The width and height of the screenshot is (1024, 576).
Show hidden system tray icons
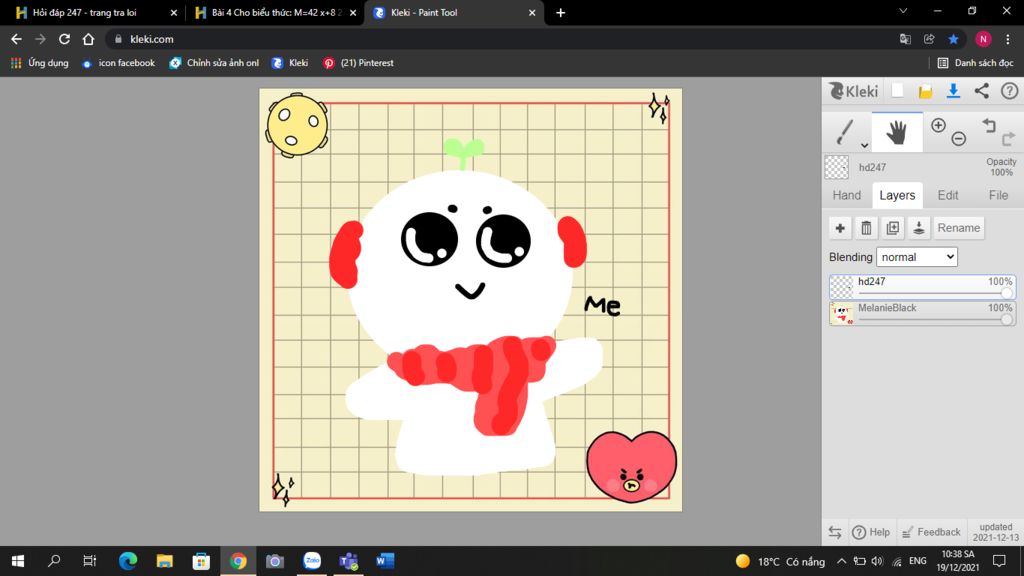[842, 561]
